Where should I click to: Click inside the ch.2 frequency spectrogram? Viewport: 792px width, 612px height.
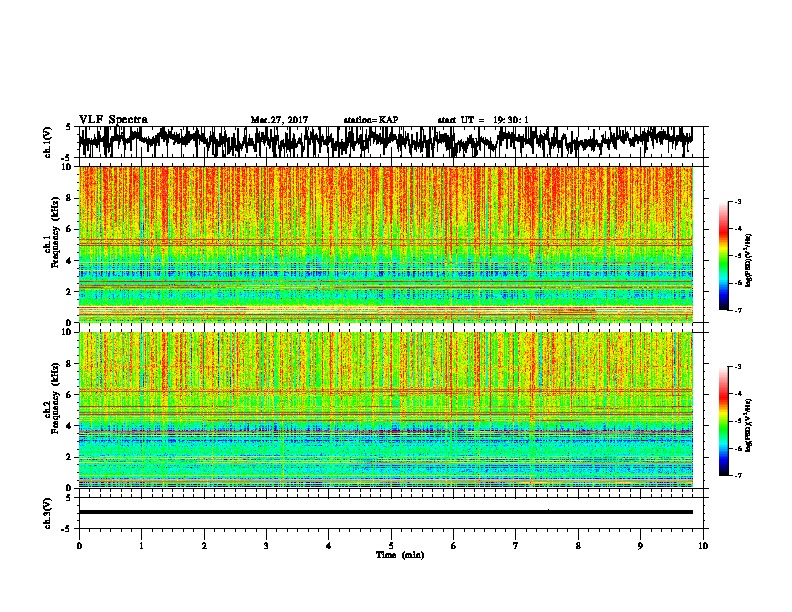pyautogui.click(x=385, y=410)
